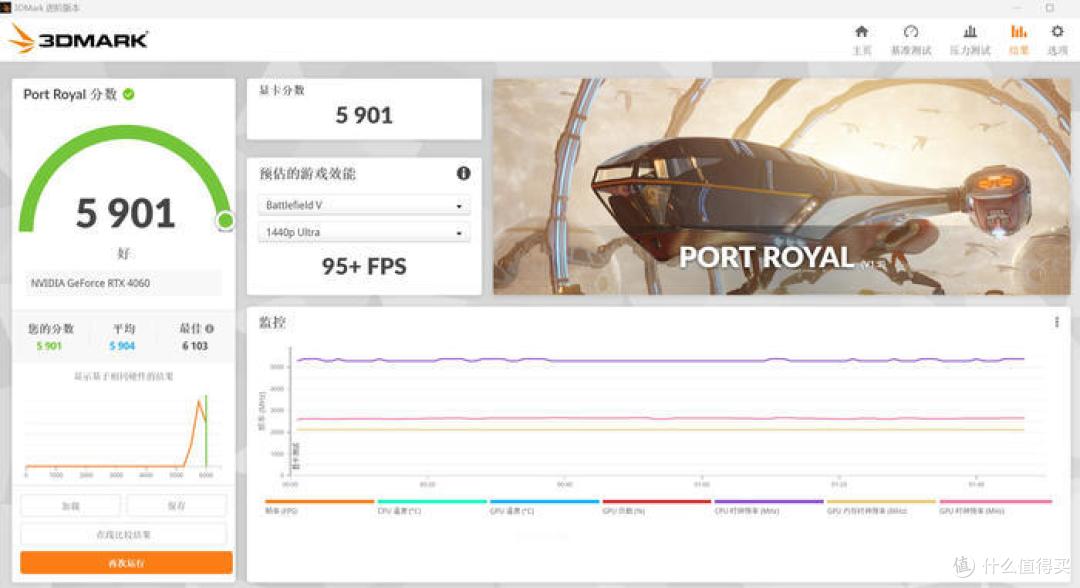The image size is (1080, 588).
Task: Click the green verified checkmark beside Port Royal score
Action: (x=129, y=94)
